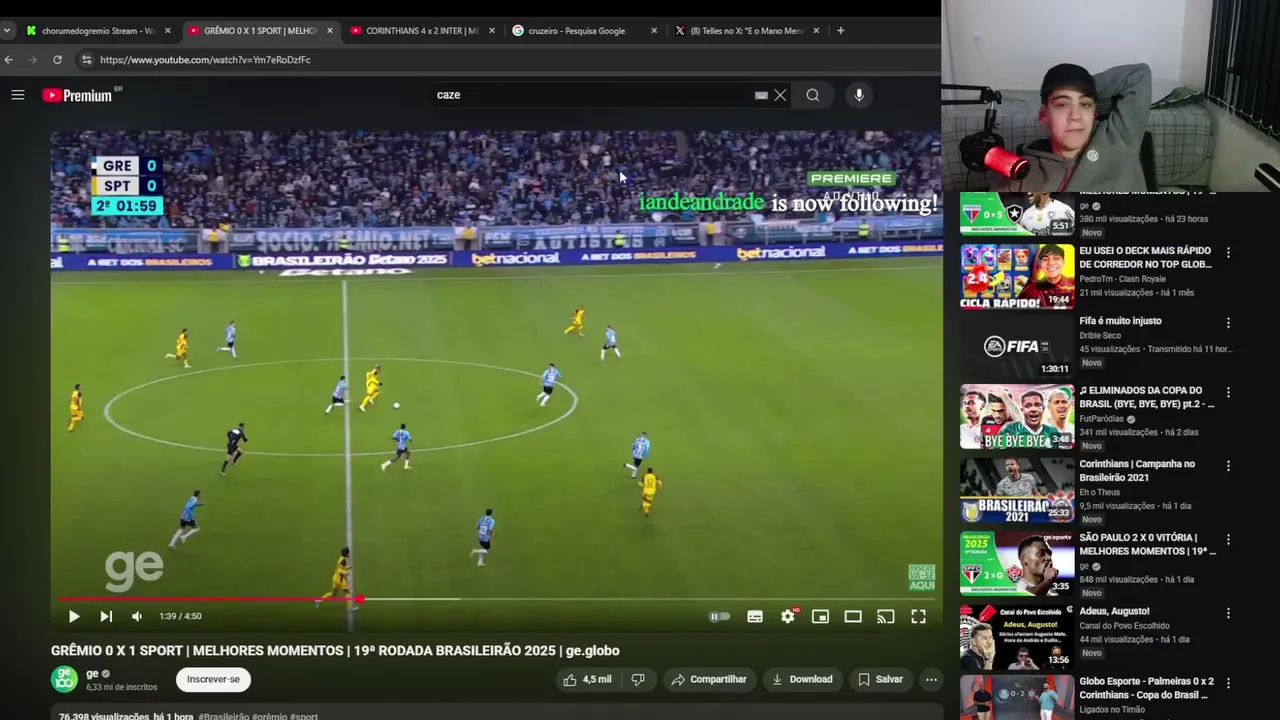Start voice search with microphone

(859, 95)
